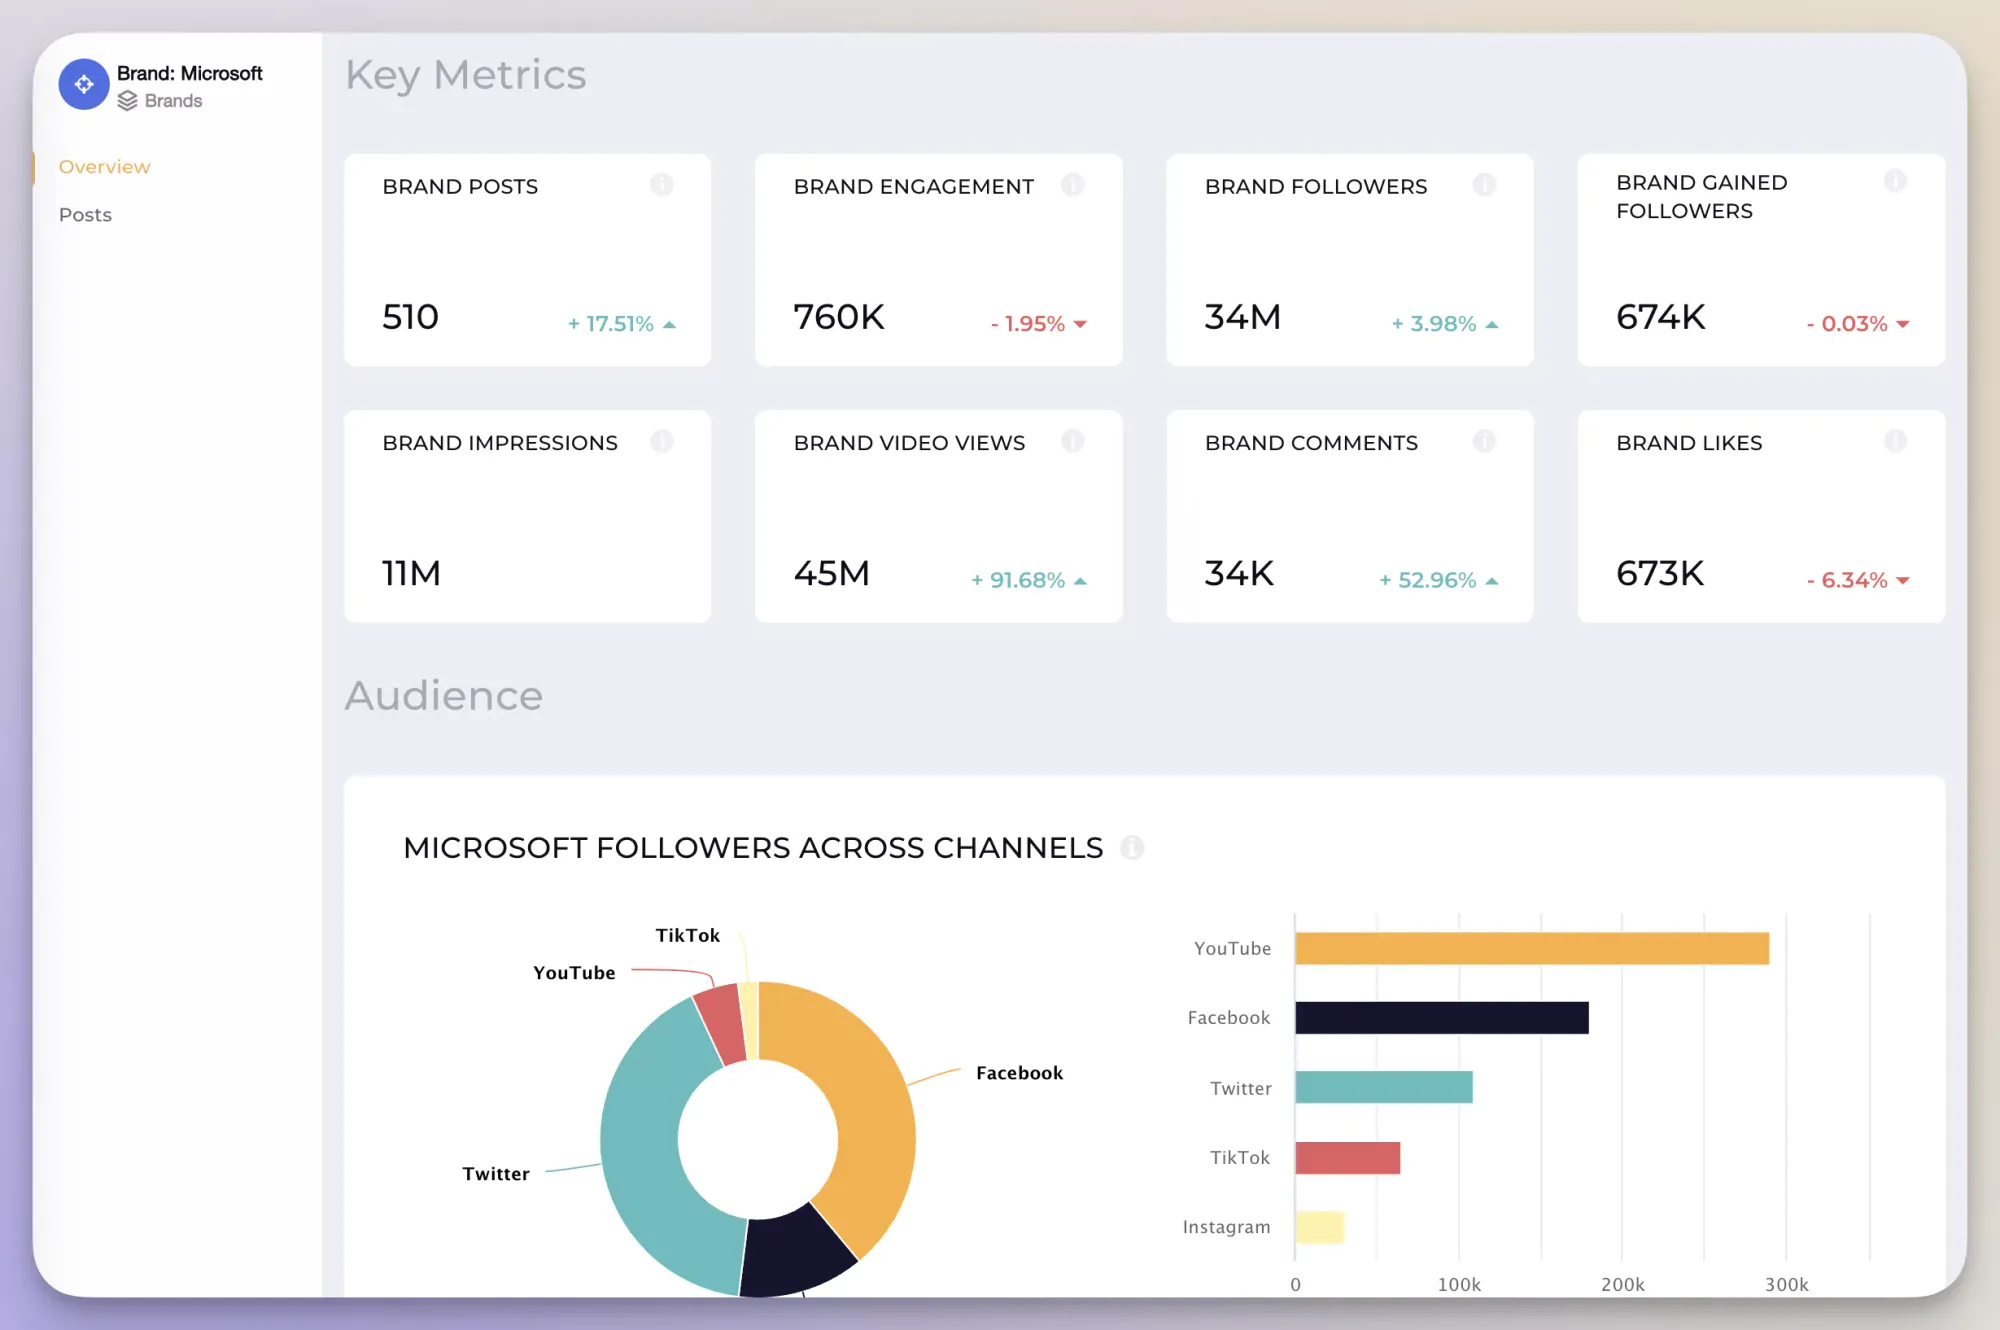2000x1330 pixels.
Task: Select the Overview sidebar item
Action: point(105,167)
